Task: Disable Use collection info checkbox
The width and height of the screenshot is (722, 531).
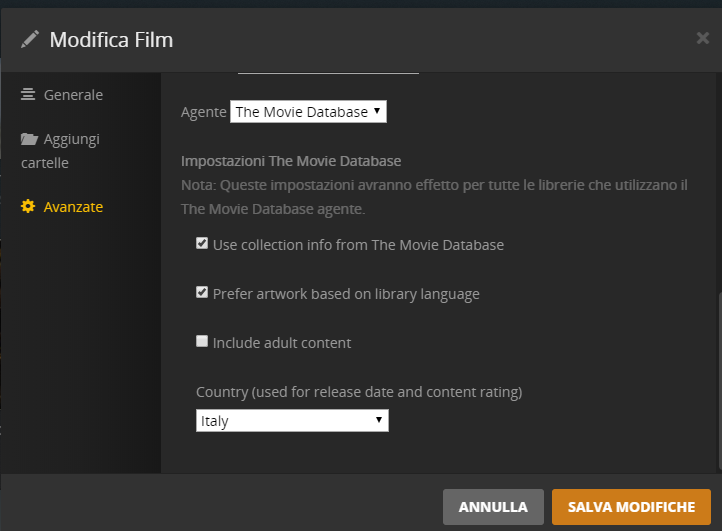Action: coord(202,243)
